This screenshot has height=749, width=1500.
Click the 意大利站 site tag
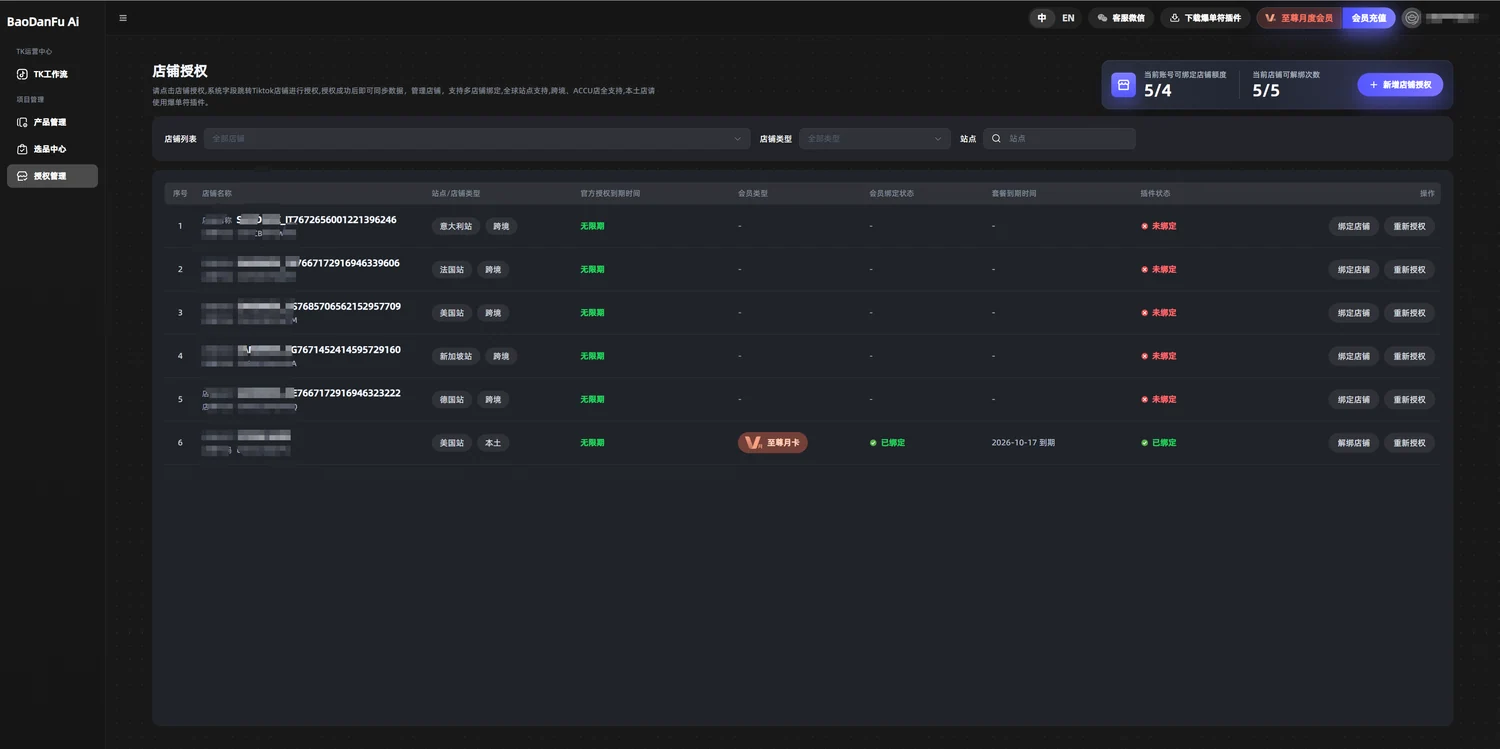(x=456, y=226)
